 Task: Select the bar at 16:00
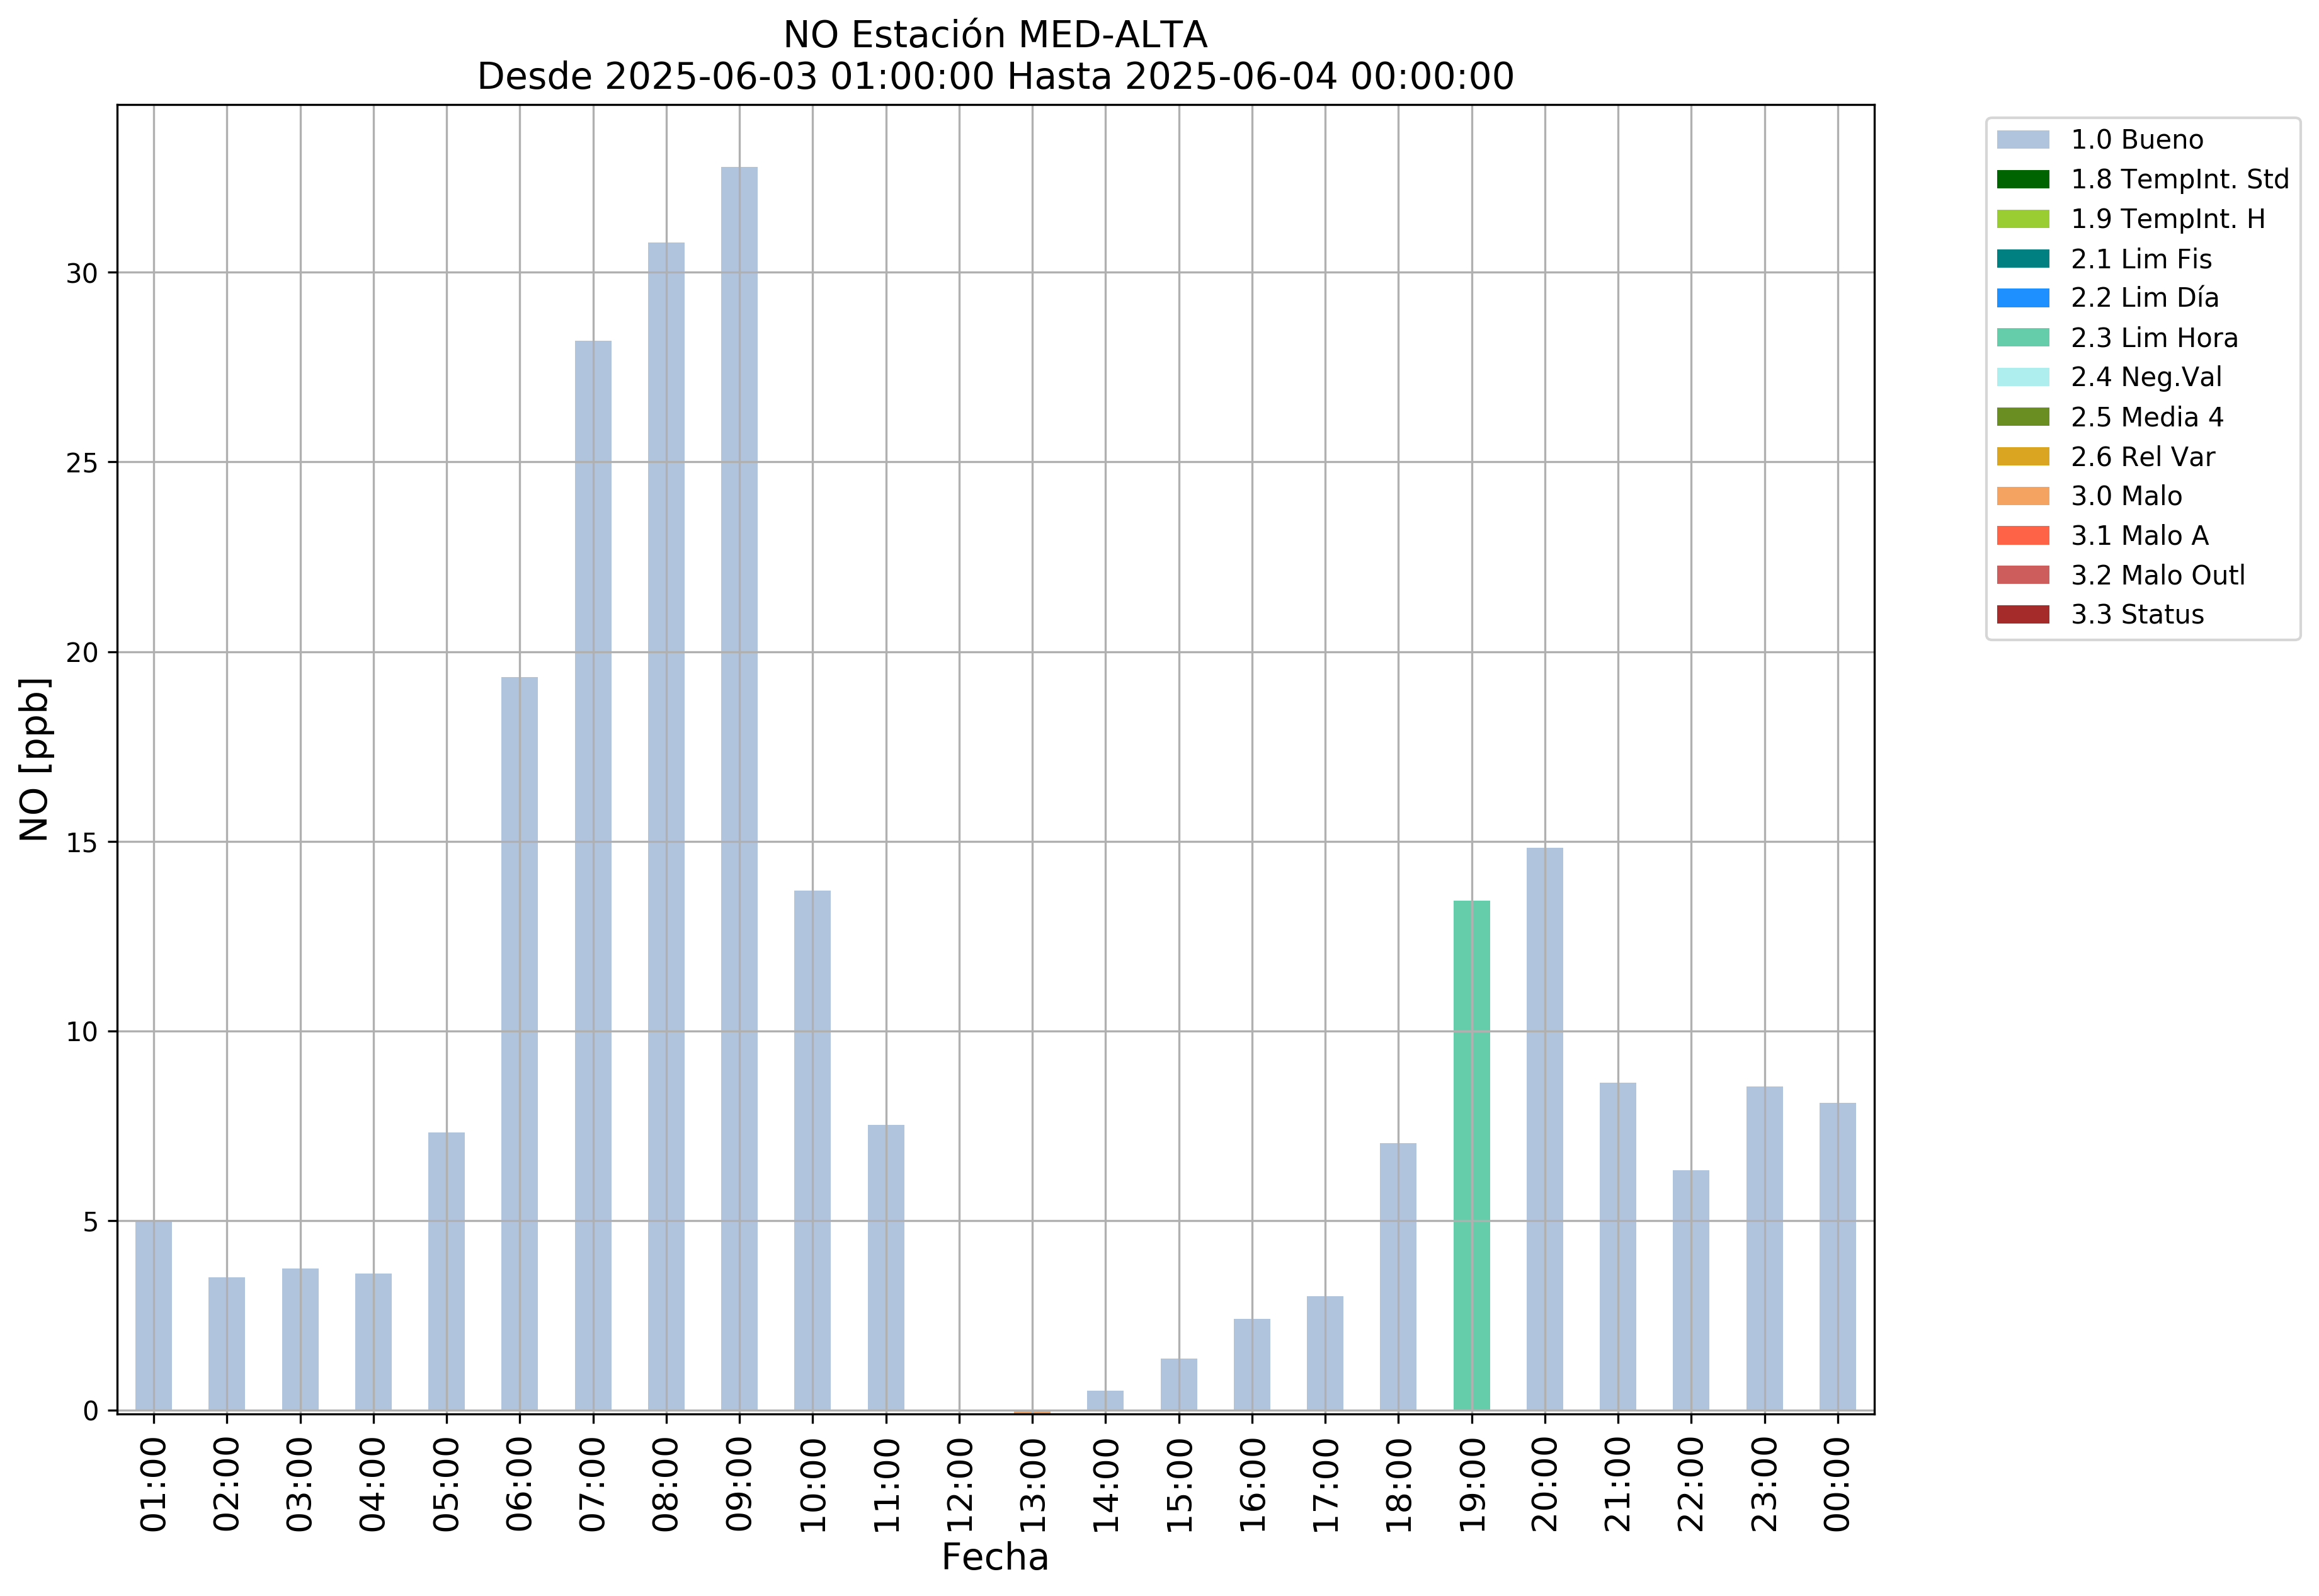pyautogui.click(x=1251, y=1365)
